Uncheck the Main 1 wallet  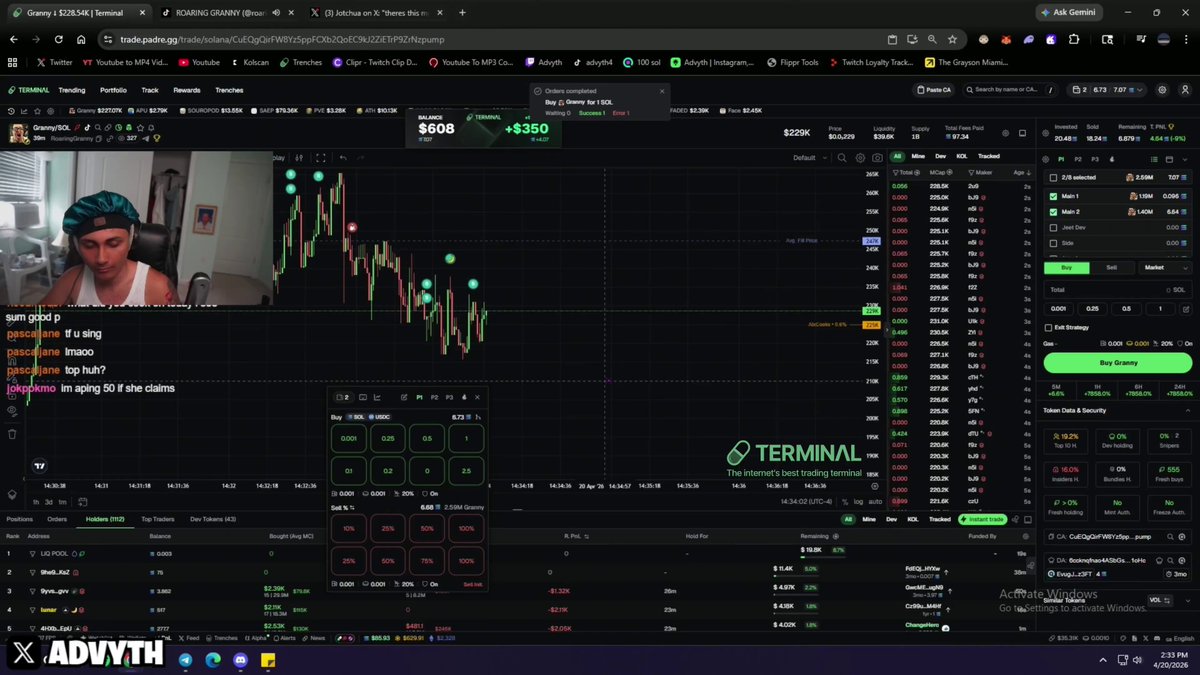tap(1053, 196)
